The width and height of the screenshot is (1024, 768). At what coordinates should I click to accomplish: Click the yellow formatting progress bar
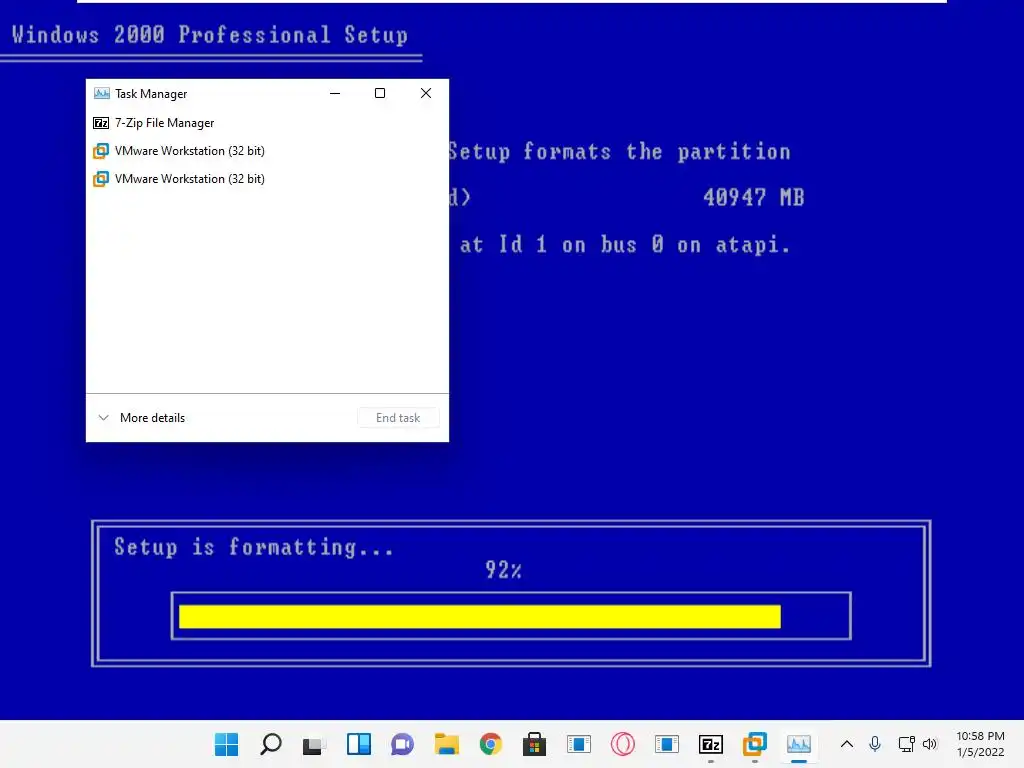tap(479, 616)
